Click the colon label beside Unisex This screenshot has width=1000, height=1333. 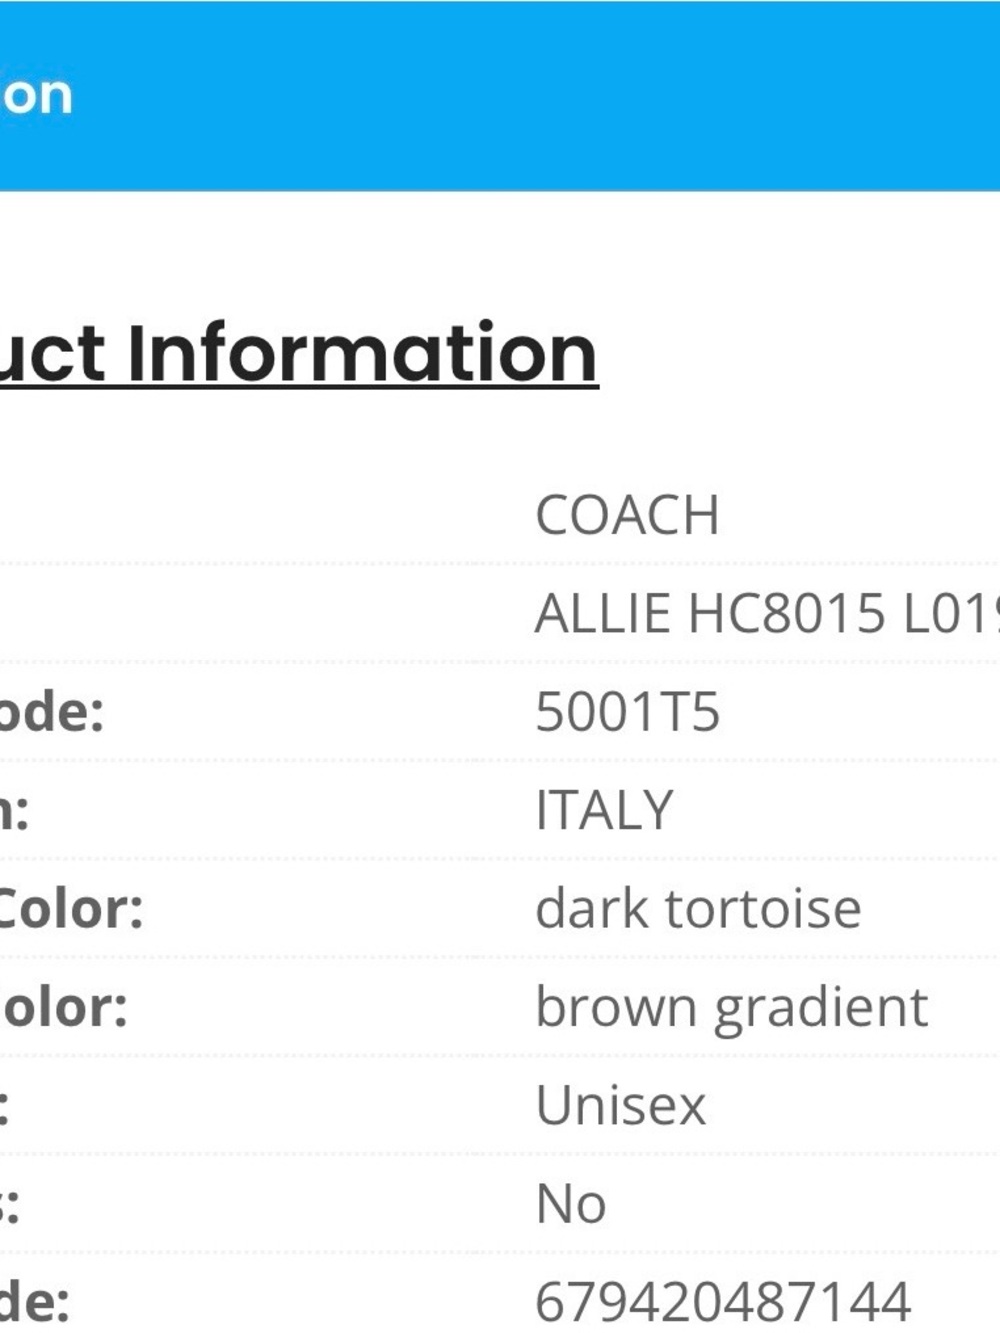[x=4, y=1105]
